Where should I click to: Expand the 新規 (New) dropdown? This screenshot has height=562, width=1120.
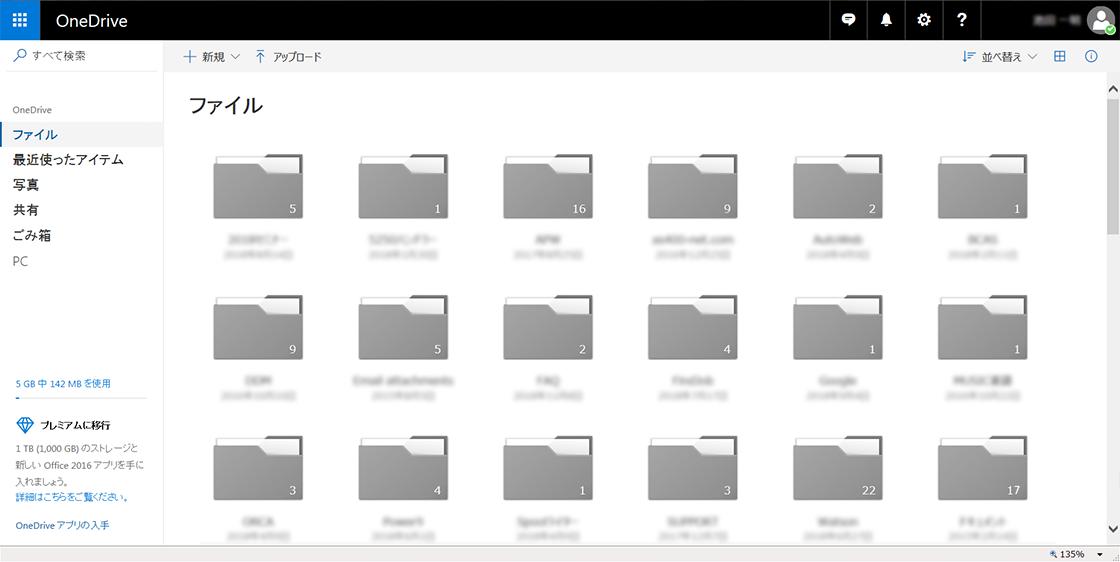click(212, 57)
